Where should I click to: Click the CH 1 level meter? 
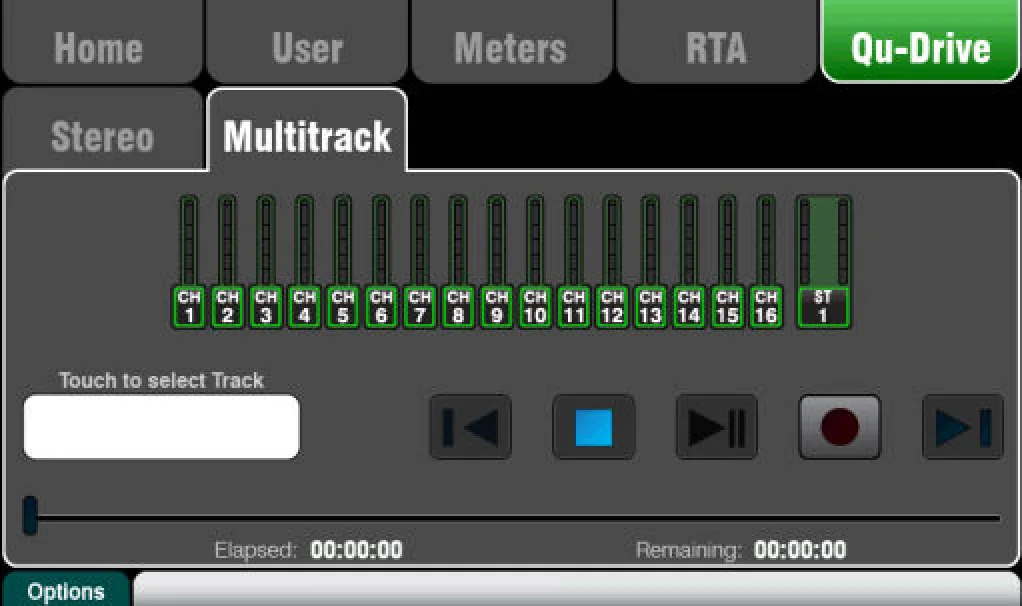(x=189, y=240)
